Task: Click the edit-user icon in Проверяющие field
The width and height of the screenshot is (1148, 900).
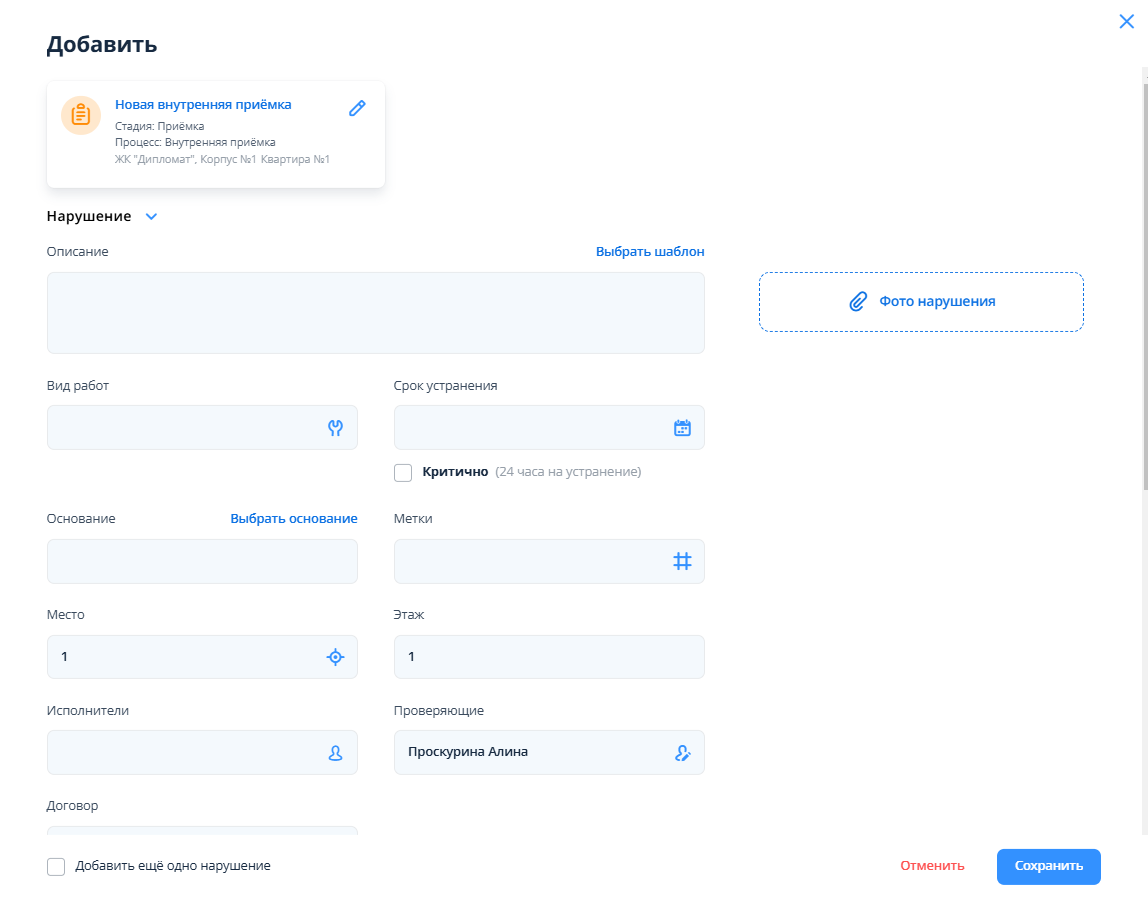Action: pyautogui.click(x=682, y=753)
